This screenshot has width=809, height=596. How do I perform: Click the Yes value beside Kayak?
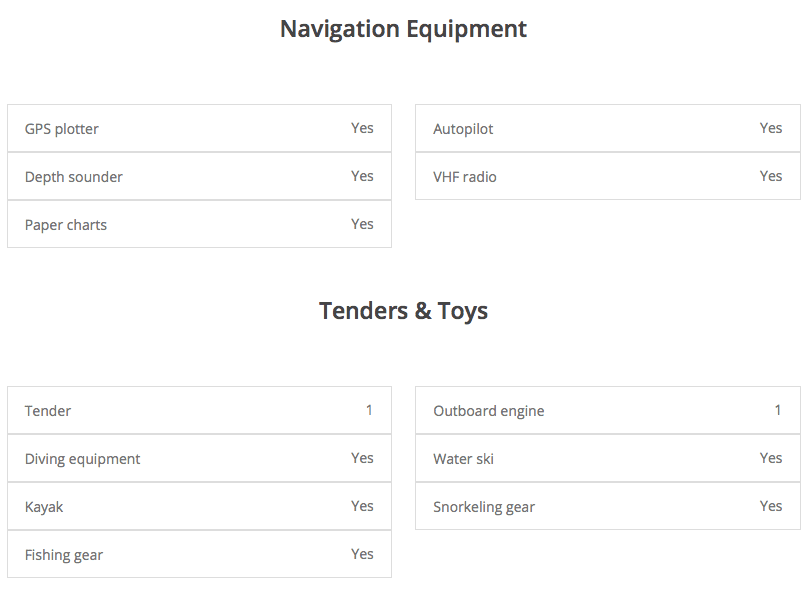[362, 506]
